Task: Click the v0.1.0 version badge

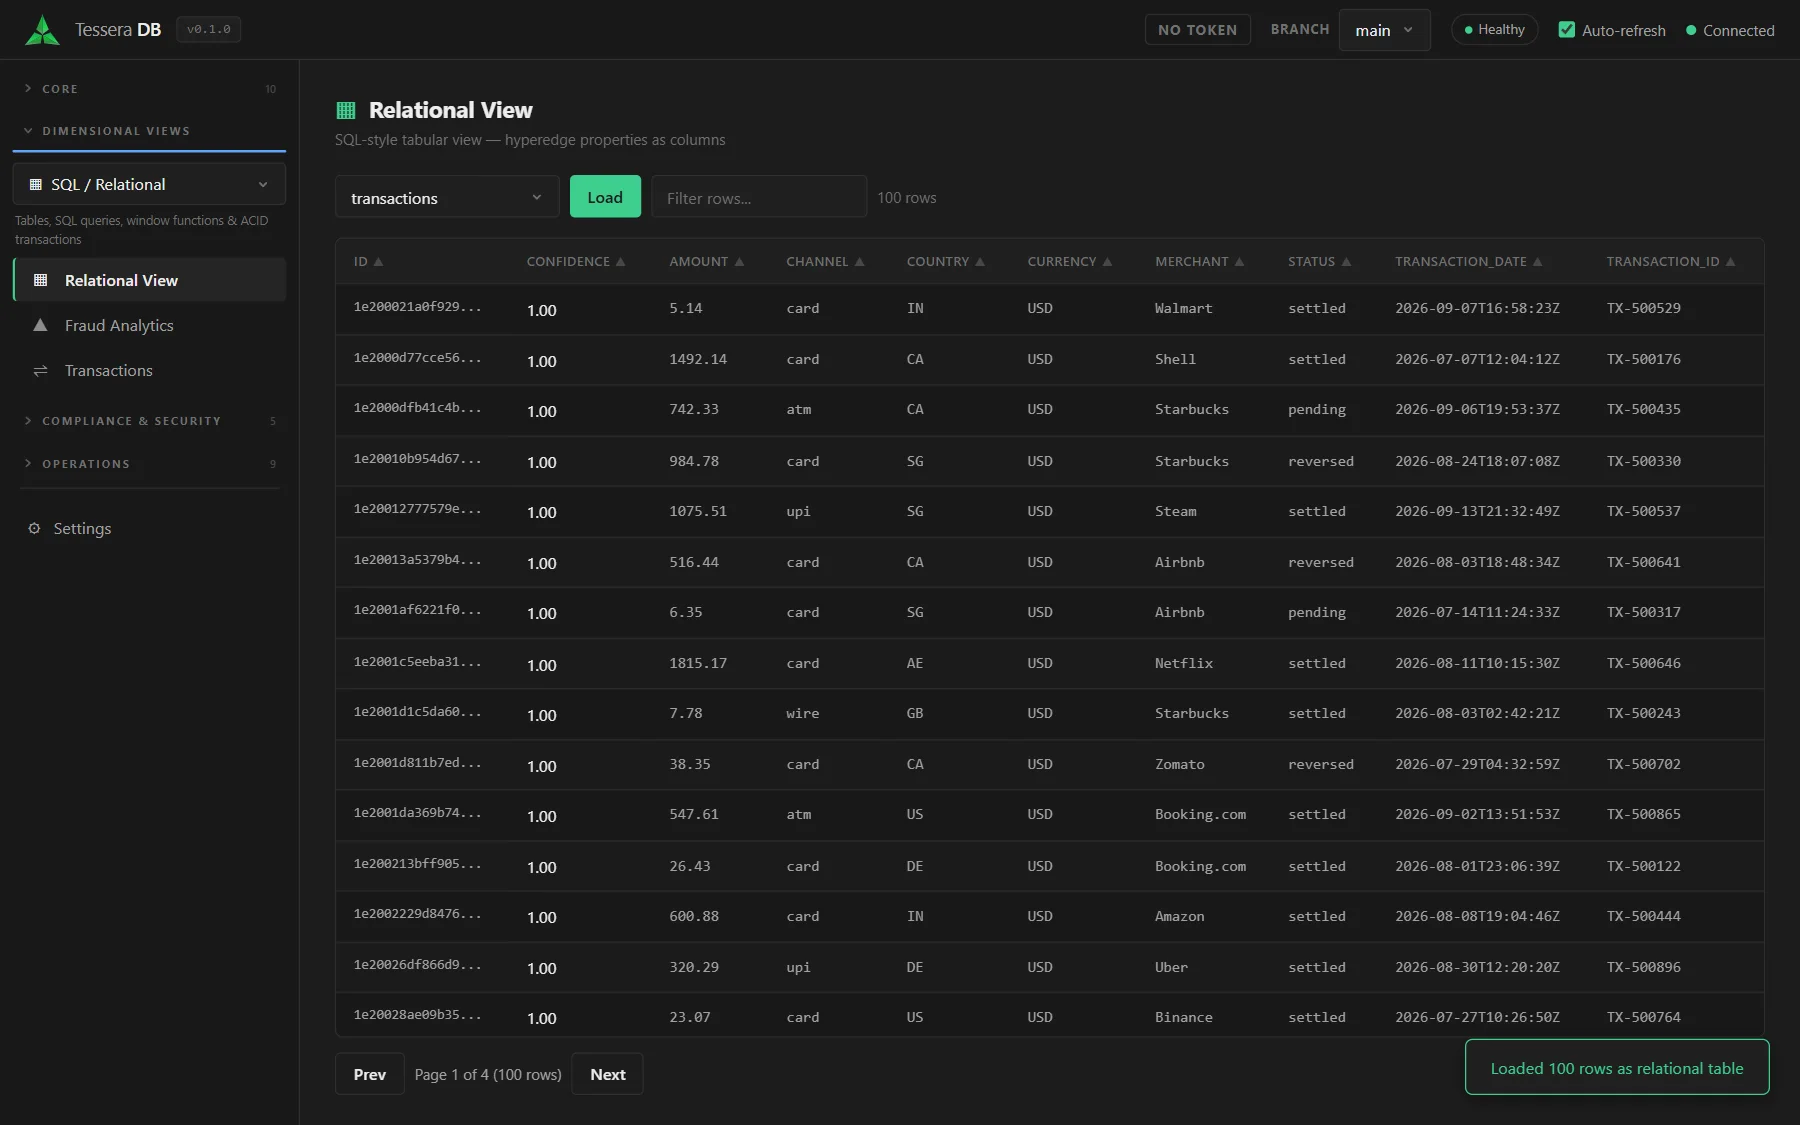Action: point(208,30)
